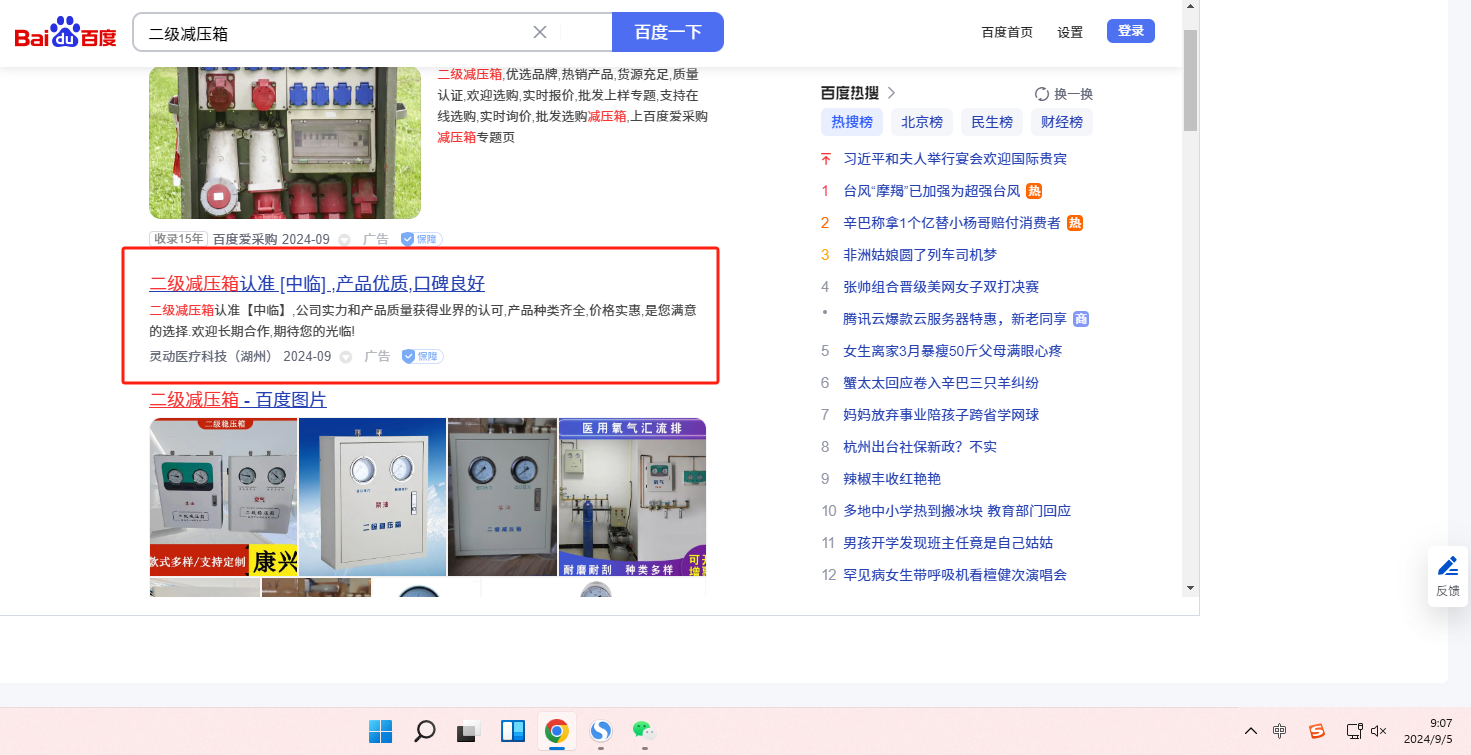Open hot search 辛巴称拿1个亿替小杨哥赔付消费者

pyautogui.click(x=952, y=223)
